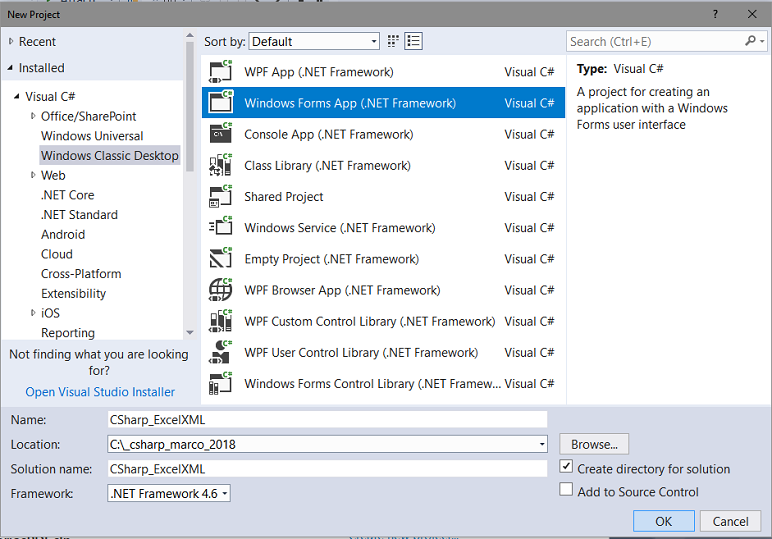Close the New Project dialog
Viewport: 772px width, 539px height.
[x=752, y=14]
